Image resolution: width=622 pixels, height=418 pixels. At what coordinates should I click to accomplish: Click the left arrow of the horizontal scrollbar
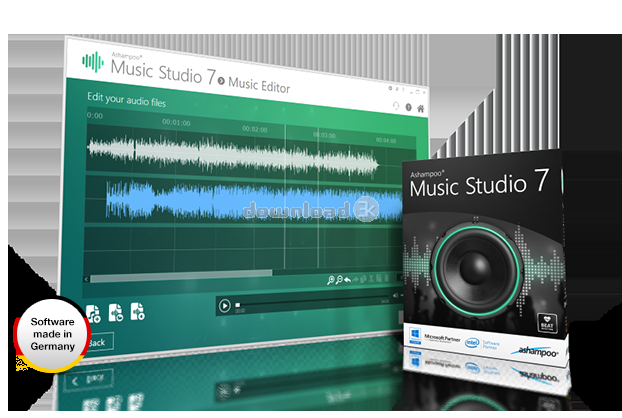tap(86, 279)
